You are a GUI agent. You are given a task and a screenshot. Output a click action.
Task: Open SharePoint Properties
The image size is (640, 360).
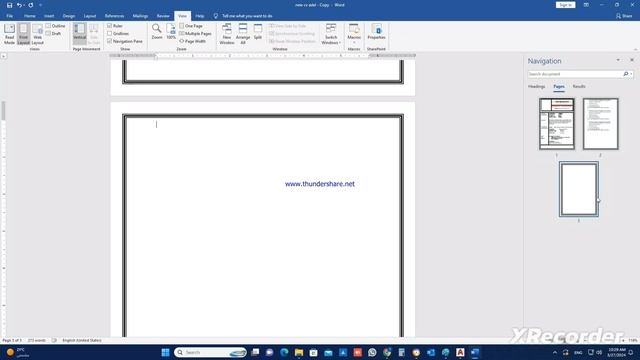376,32
